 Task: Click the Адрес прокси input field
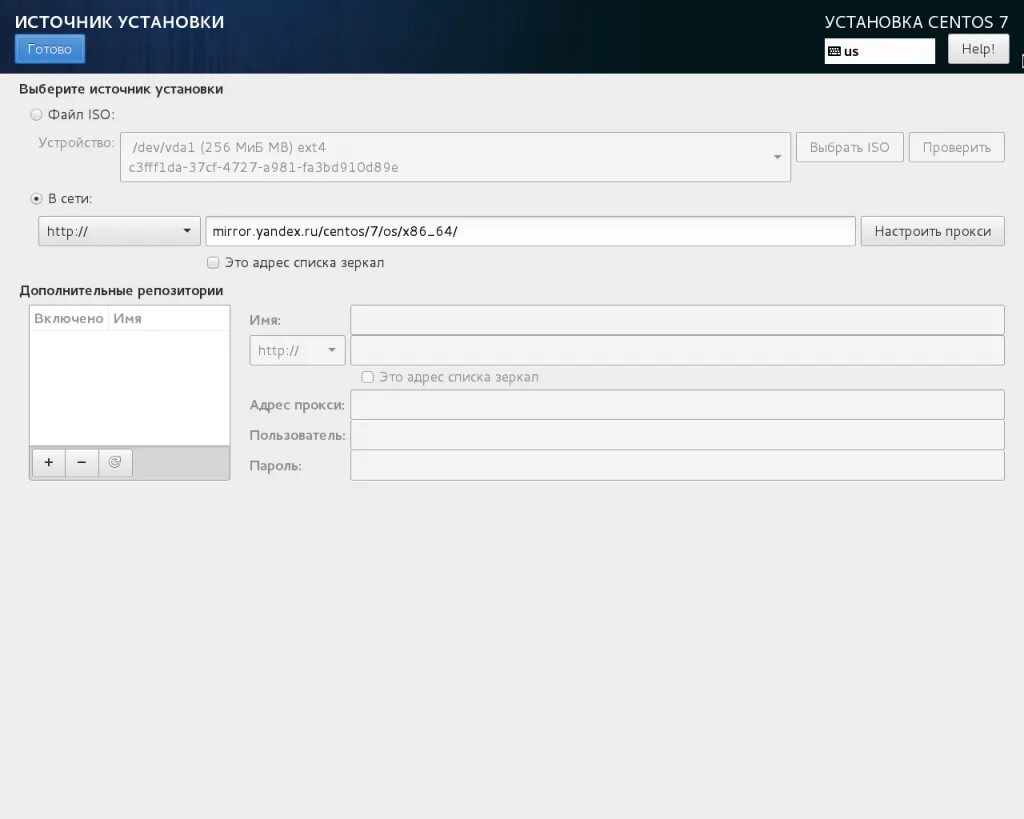(677, 405)
